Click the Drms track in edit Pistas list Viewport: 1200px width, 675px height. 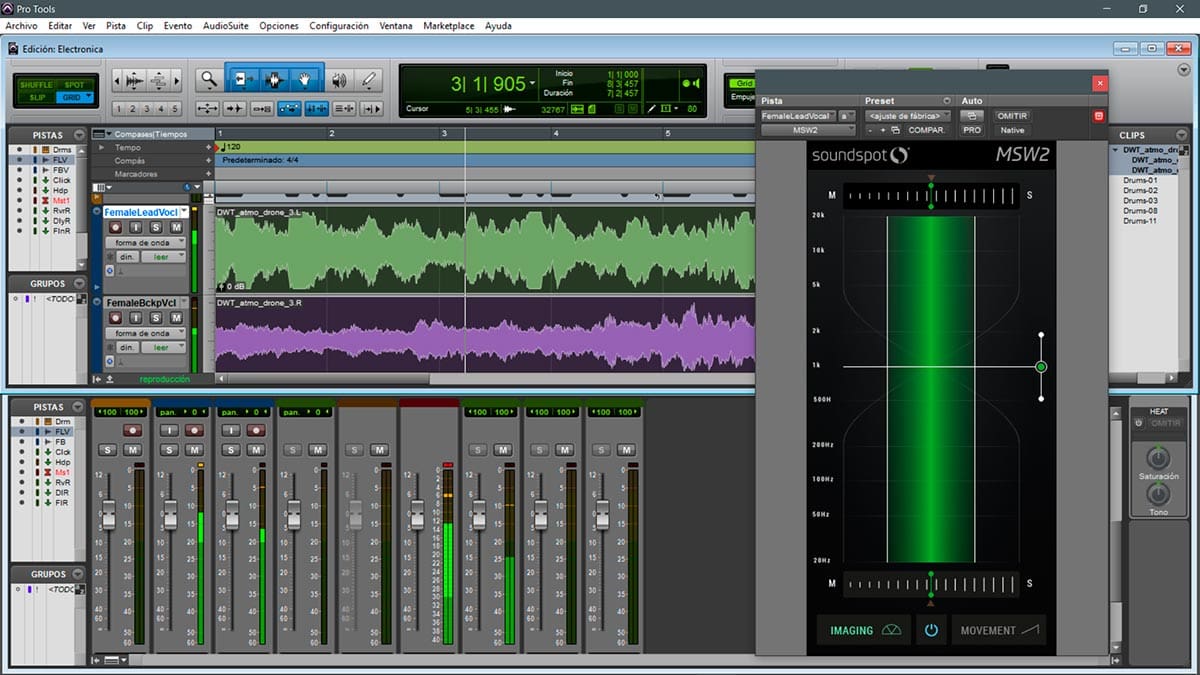(x=62, y=150)
